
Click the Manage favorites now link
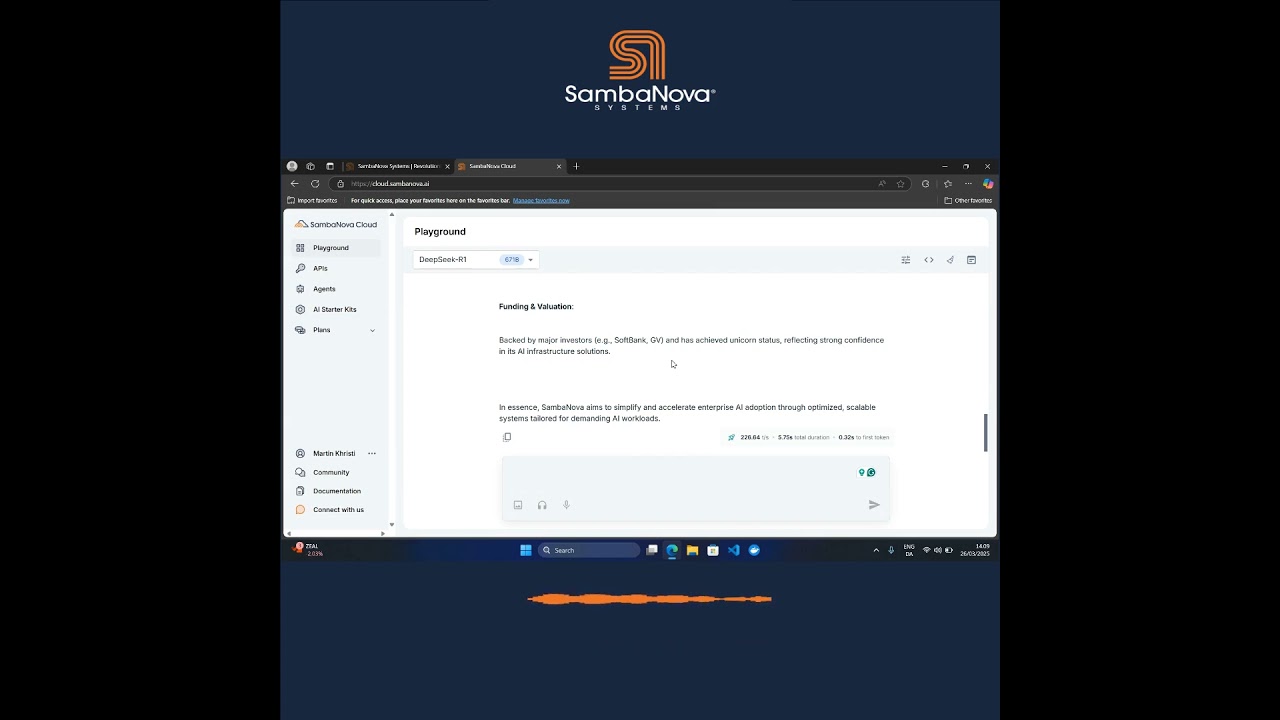point(541,201)
